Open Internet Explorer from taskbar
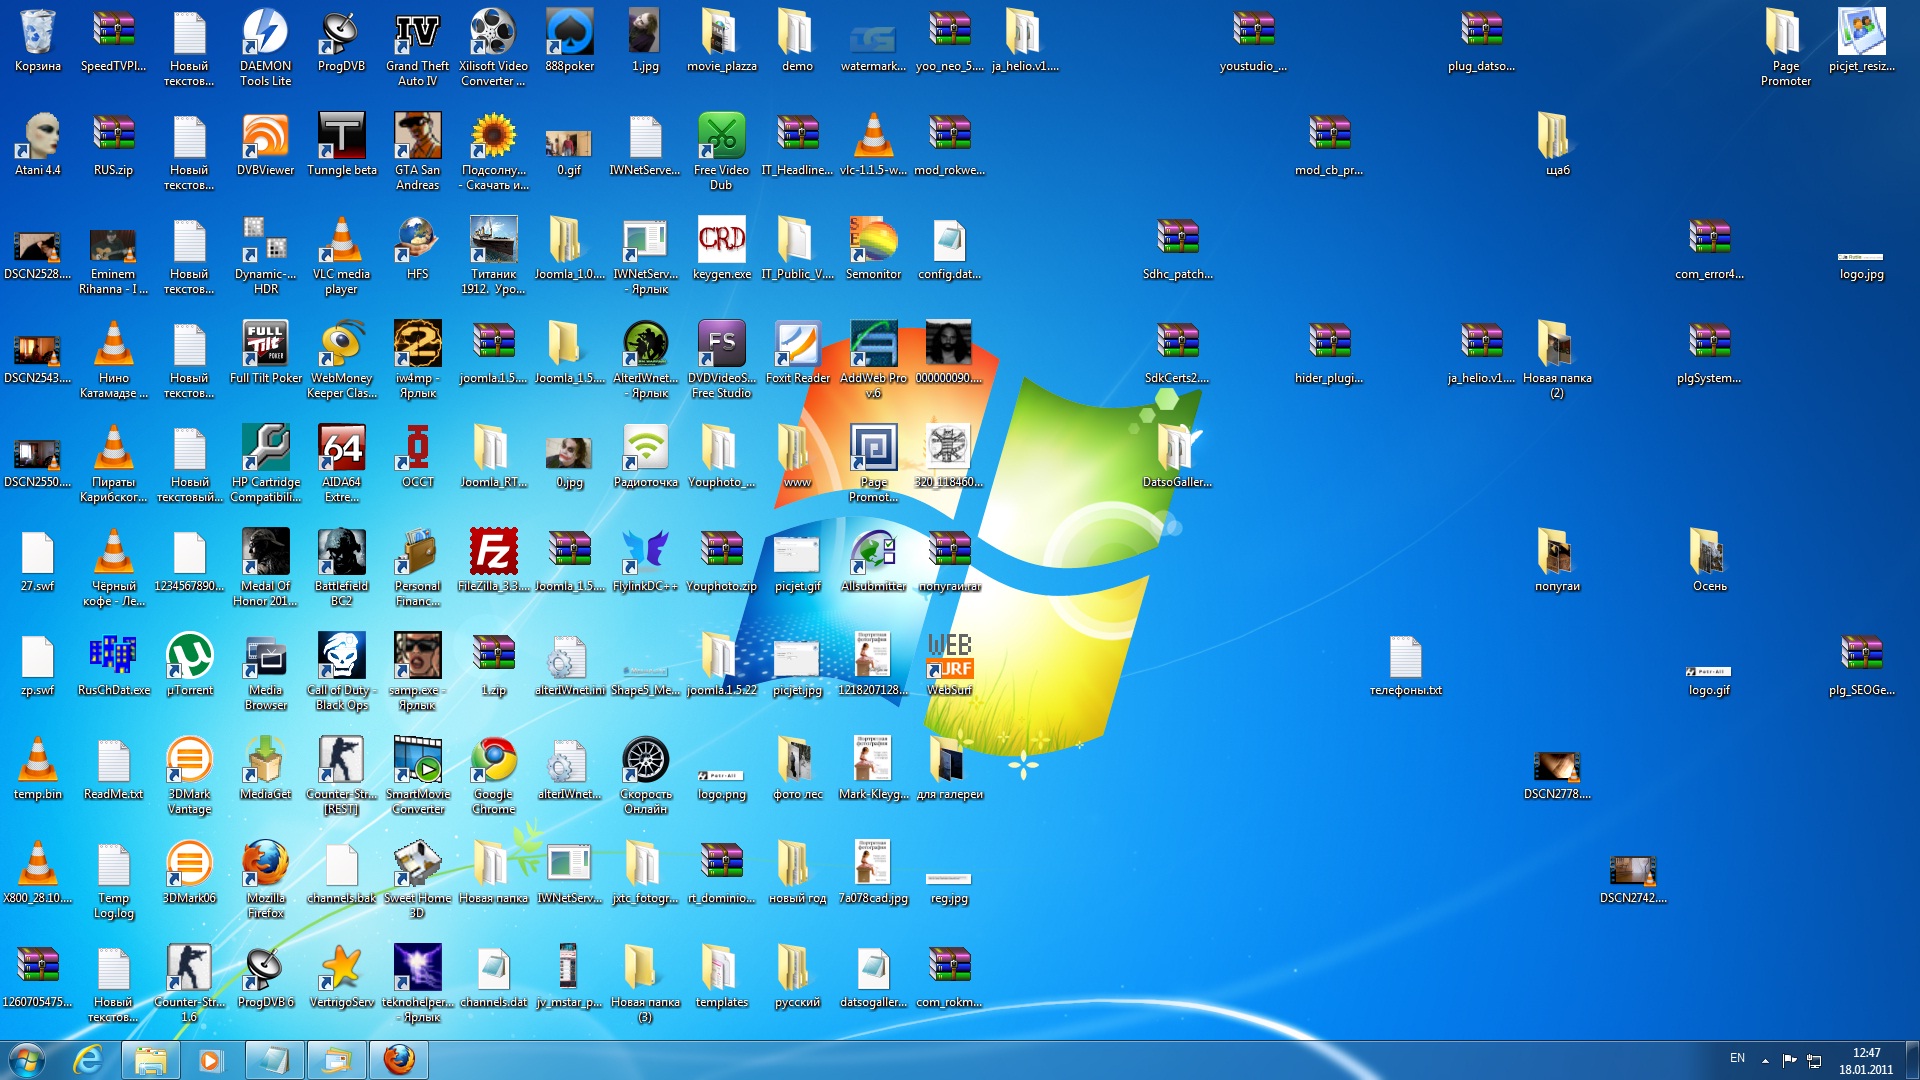Screen dimensions: 1920x1080 point(88,1059)
